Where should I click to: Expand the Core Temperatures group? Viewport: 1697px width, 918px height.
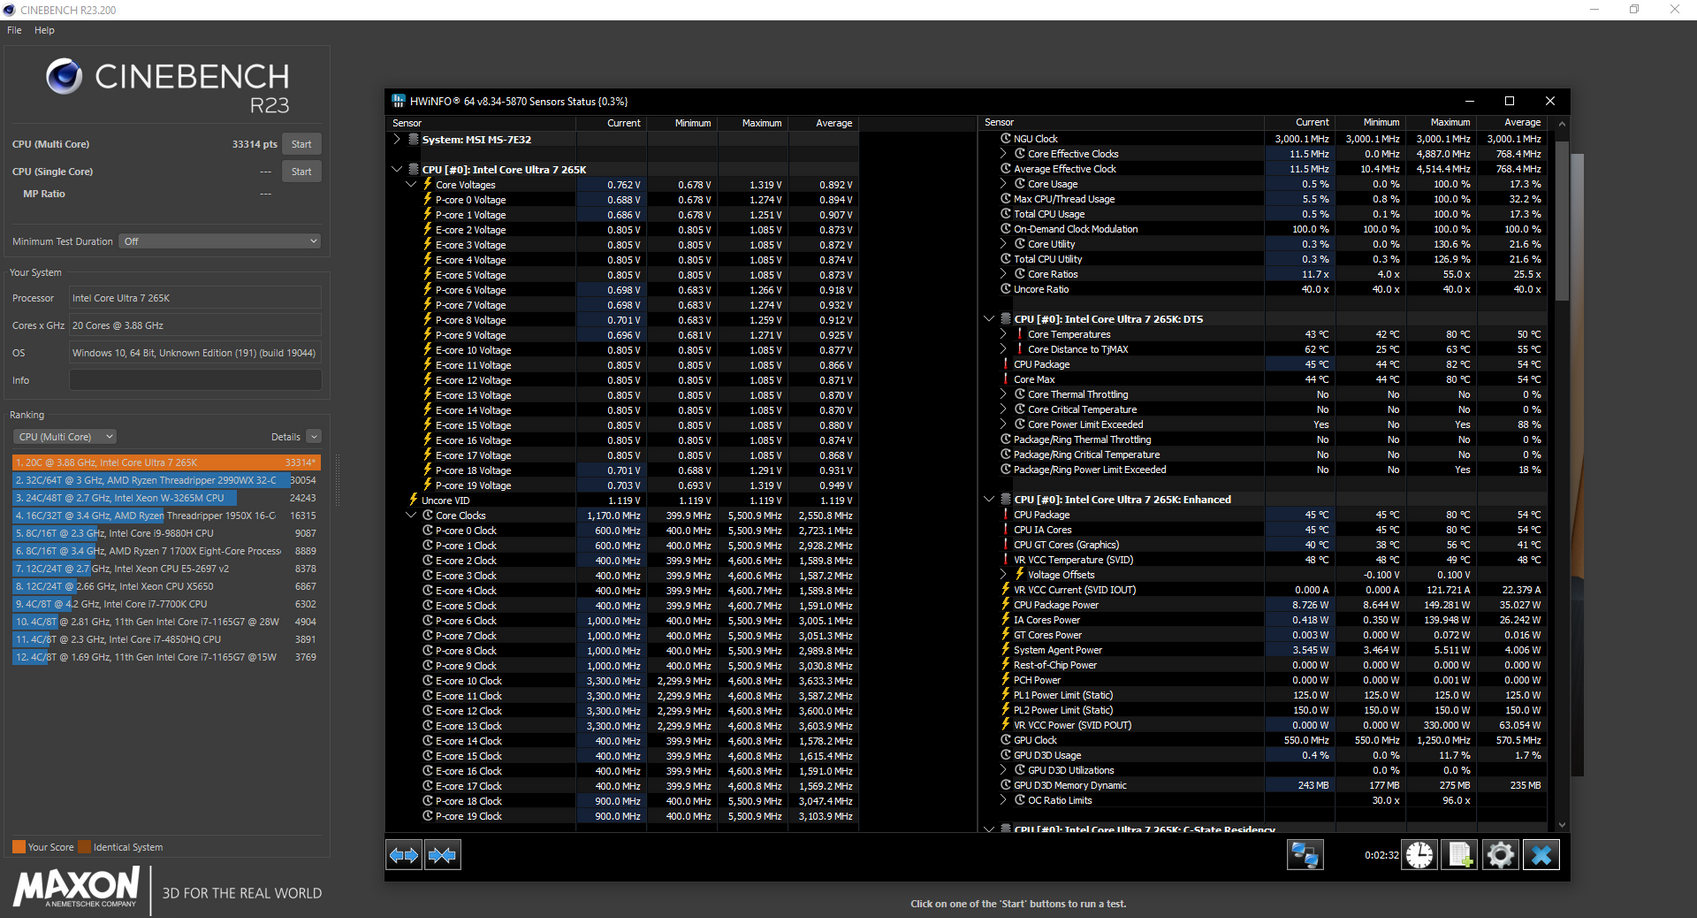tap(1004, 335)
